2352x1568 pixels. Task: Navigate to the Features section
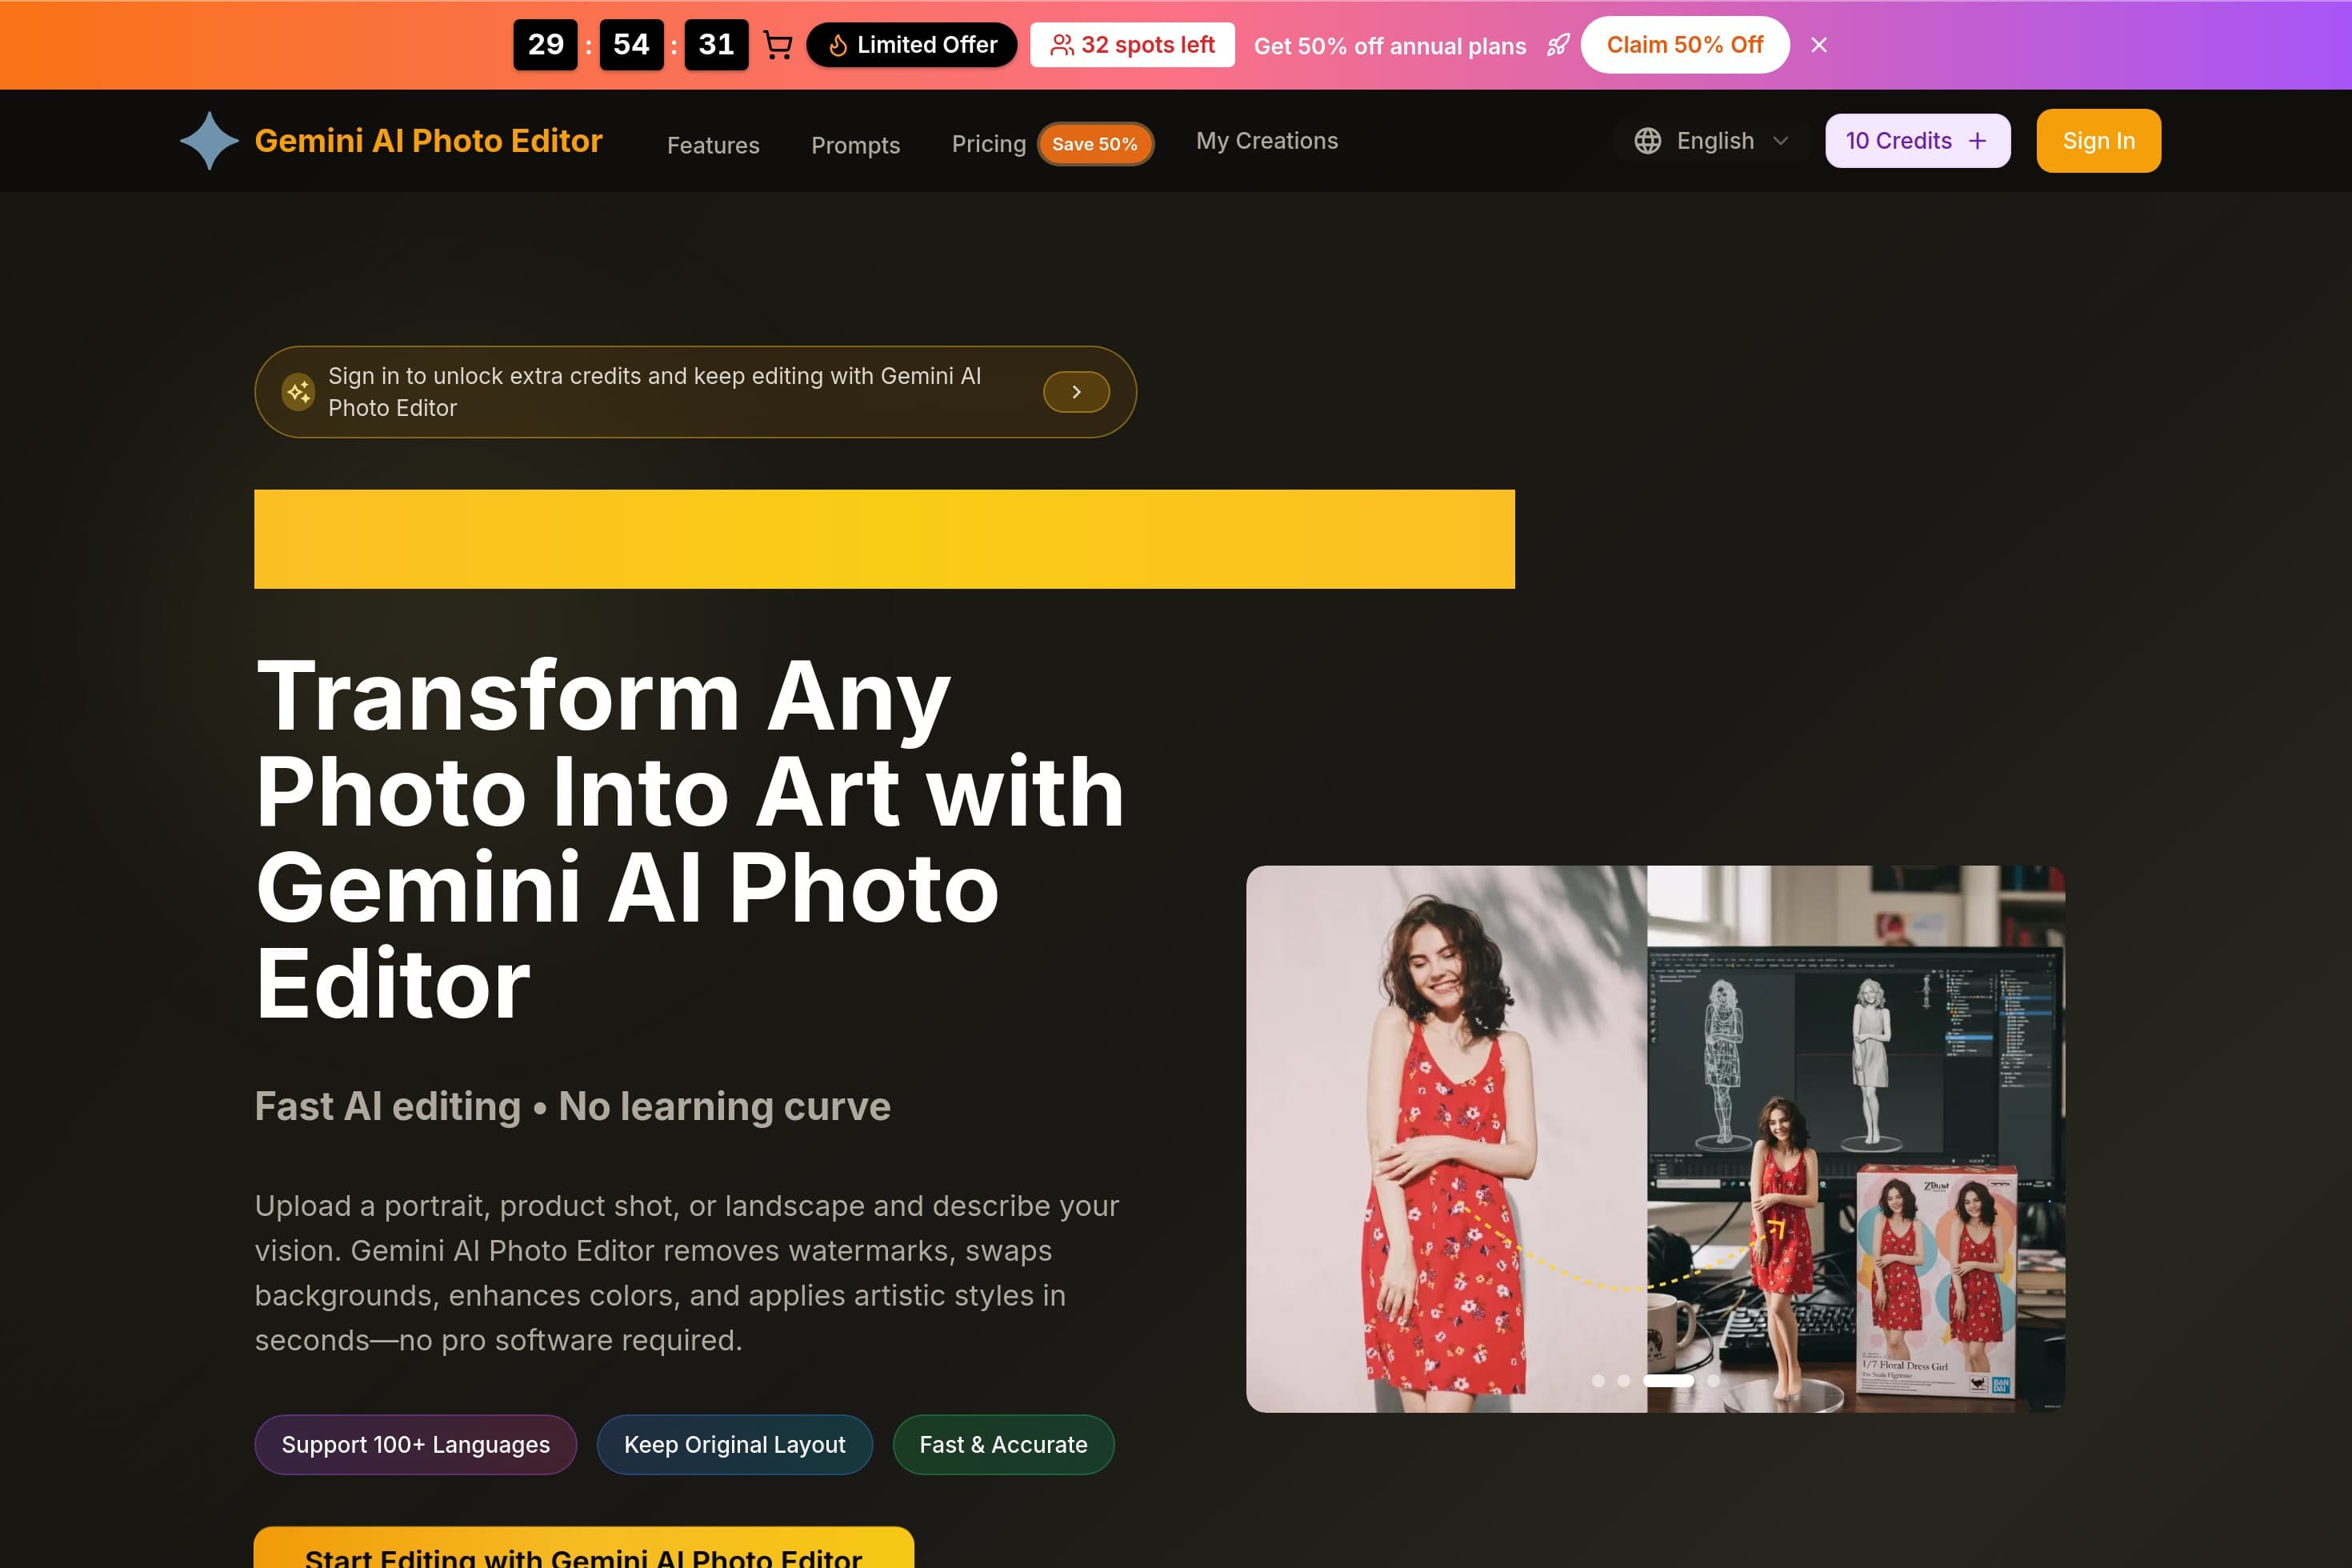pos(713,144)
